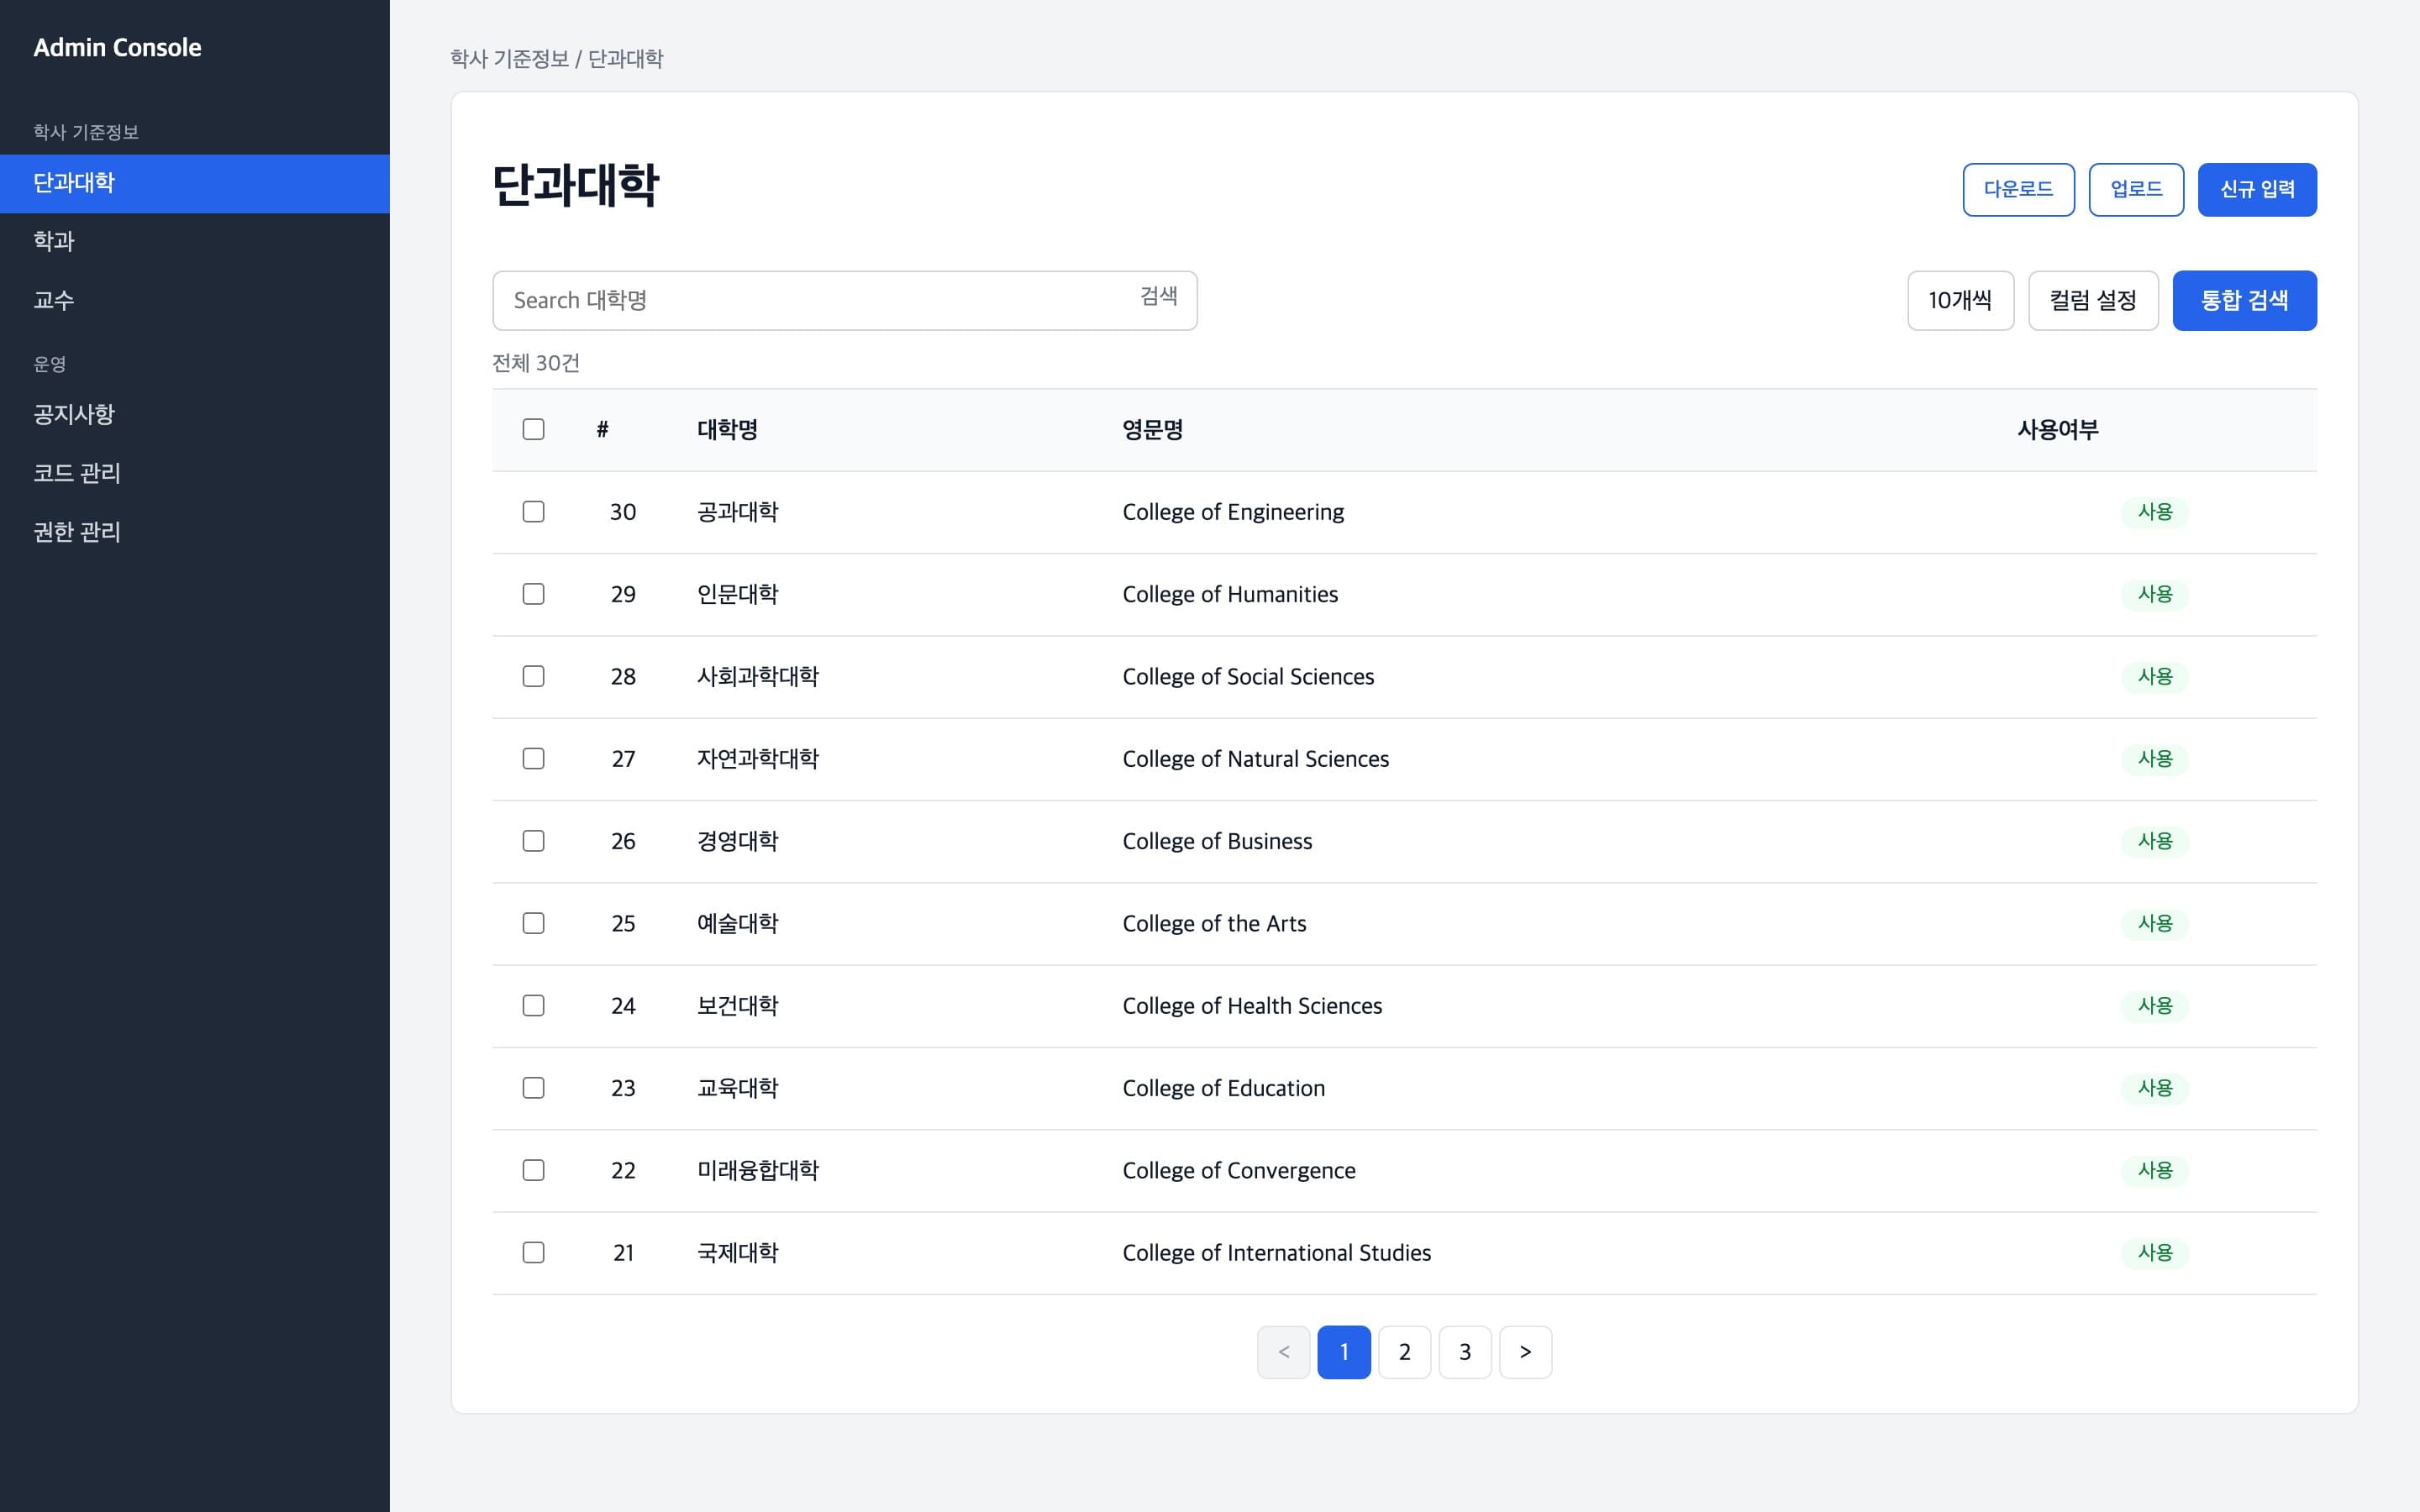
Task: Click the College of Education cell
Action: 1223,1088
